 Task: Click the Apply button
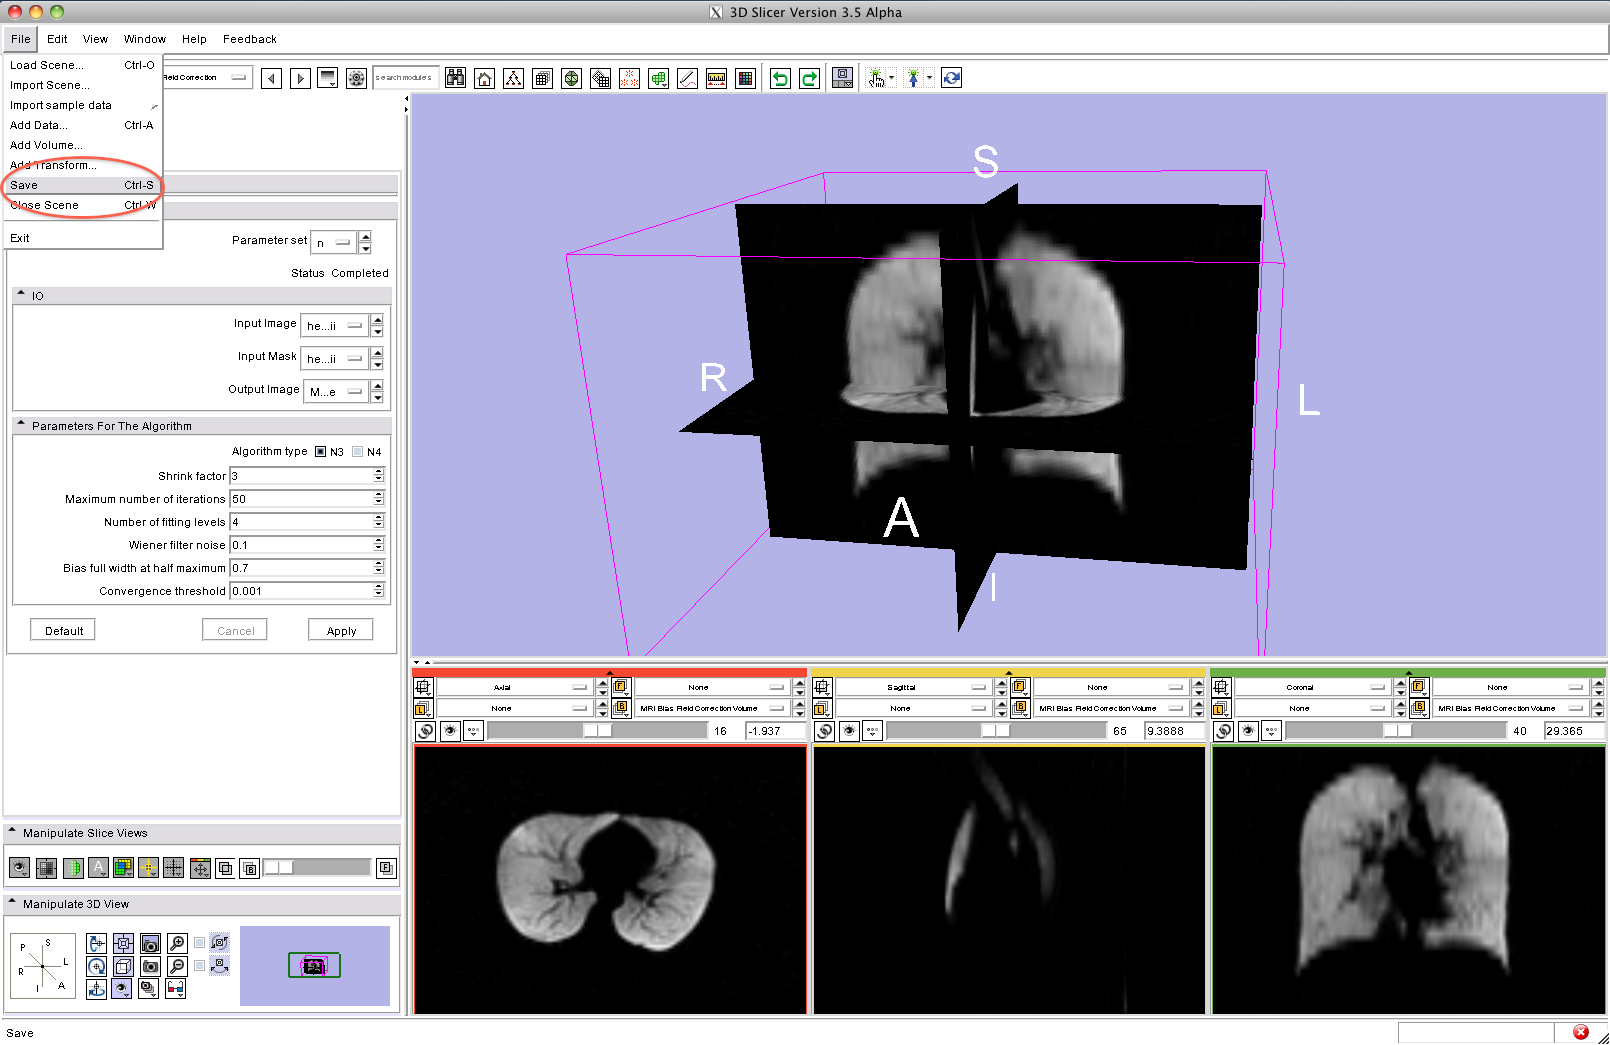pos(341,631)
